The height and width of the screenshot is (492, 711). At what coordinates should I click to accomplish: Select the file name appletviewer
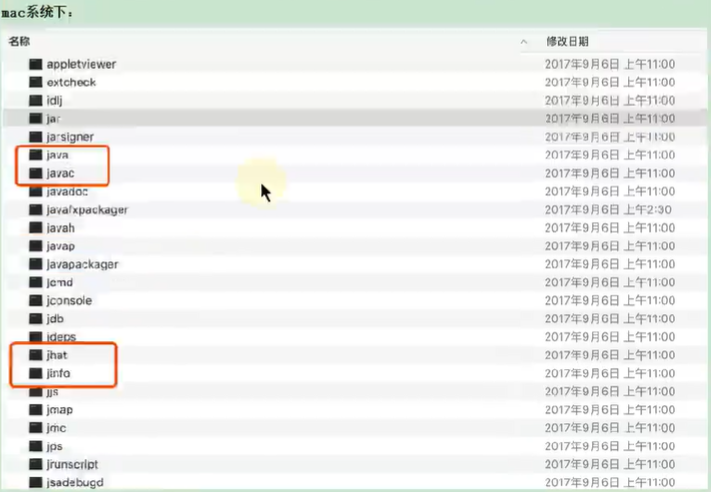tap(82, 64)
